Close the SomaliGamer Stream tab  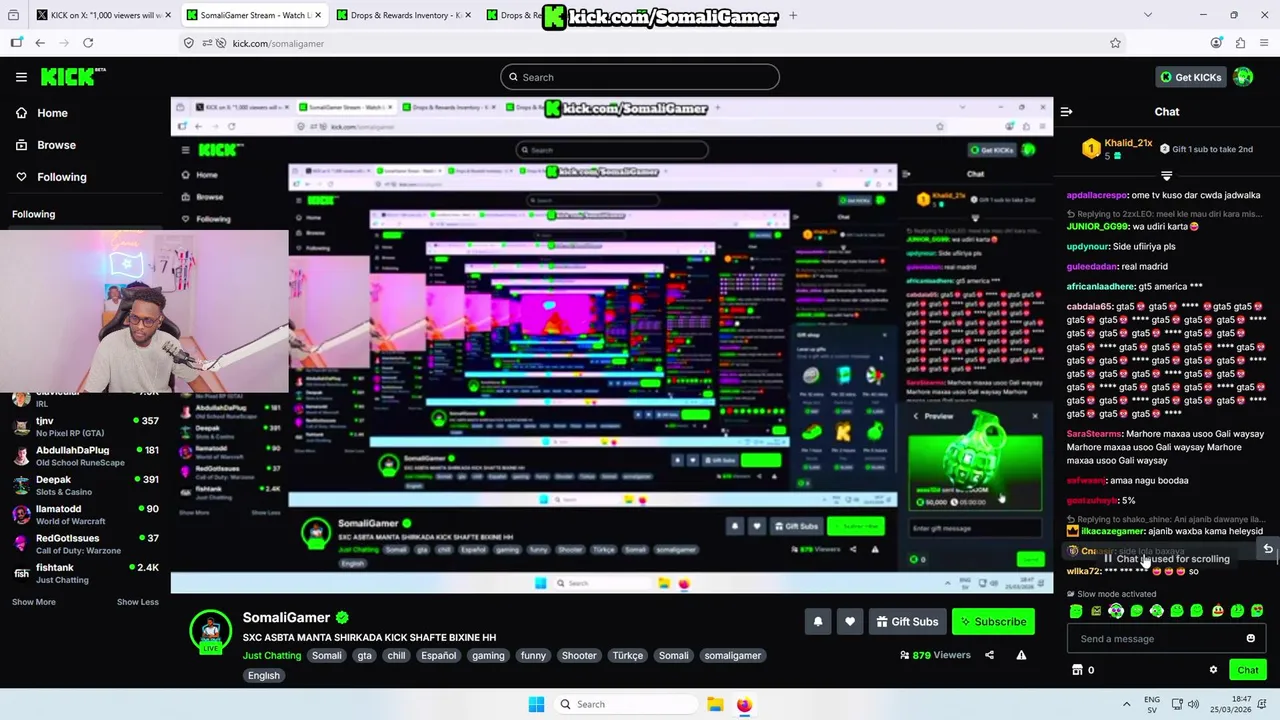(x=317, y=15)
